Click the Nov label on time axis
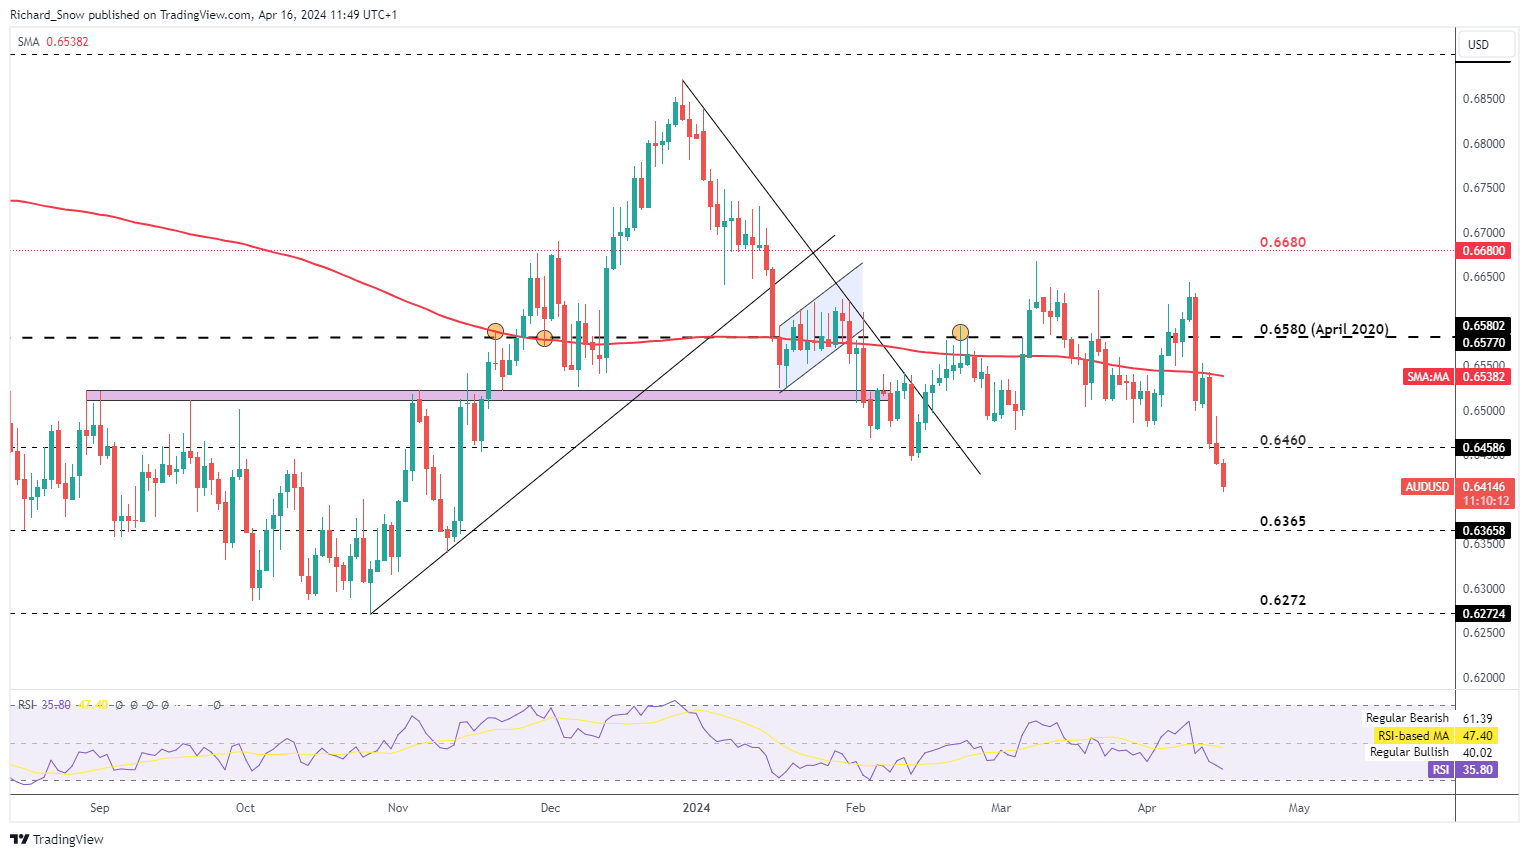This screenshot has width=1529, height=857. point(398,808)
